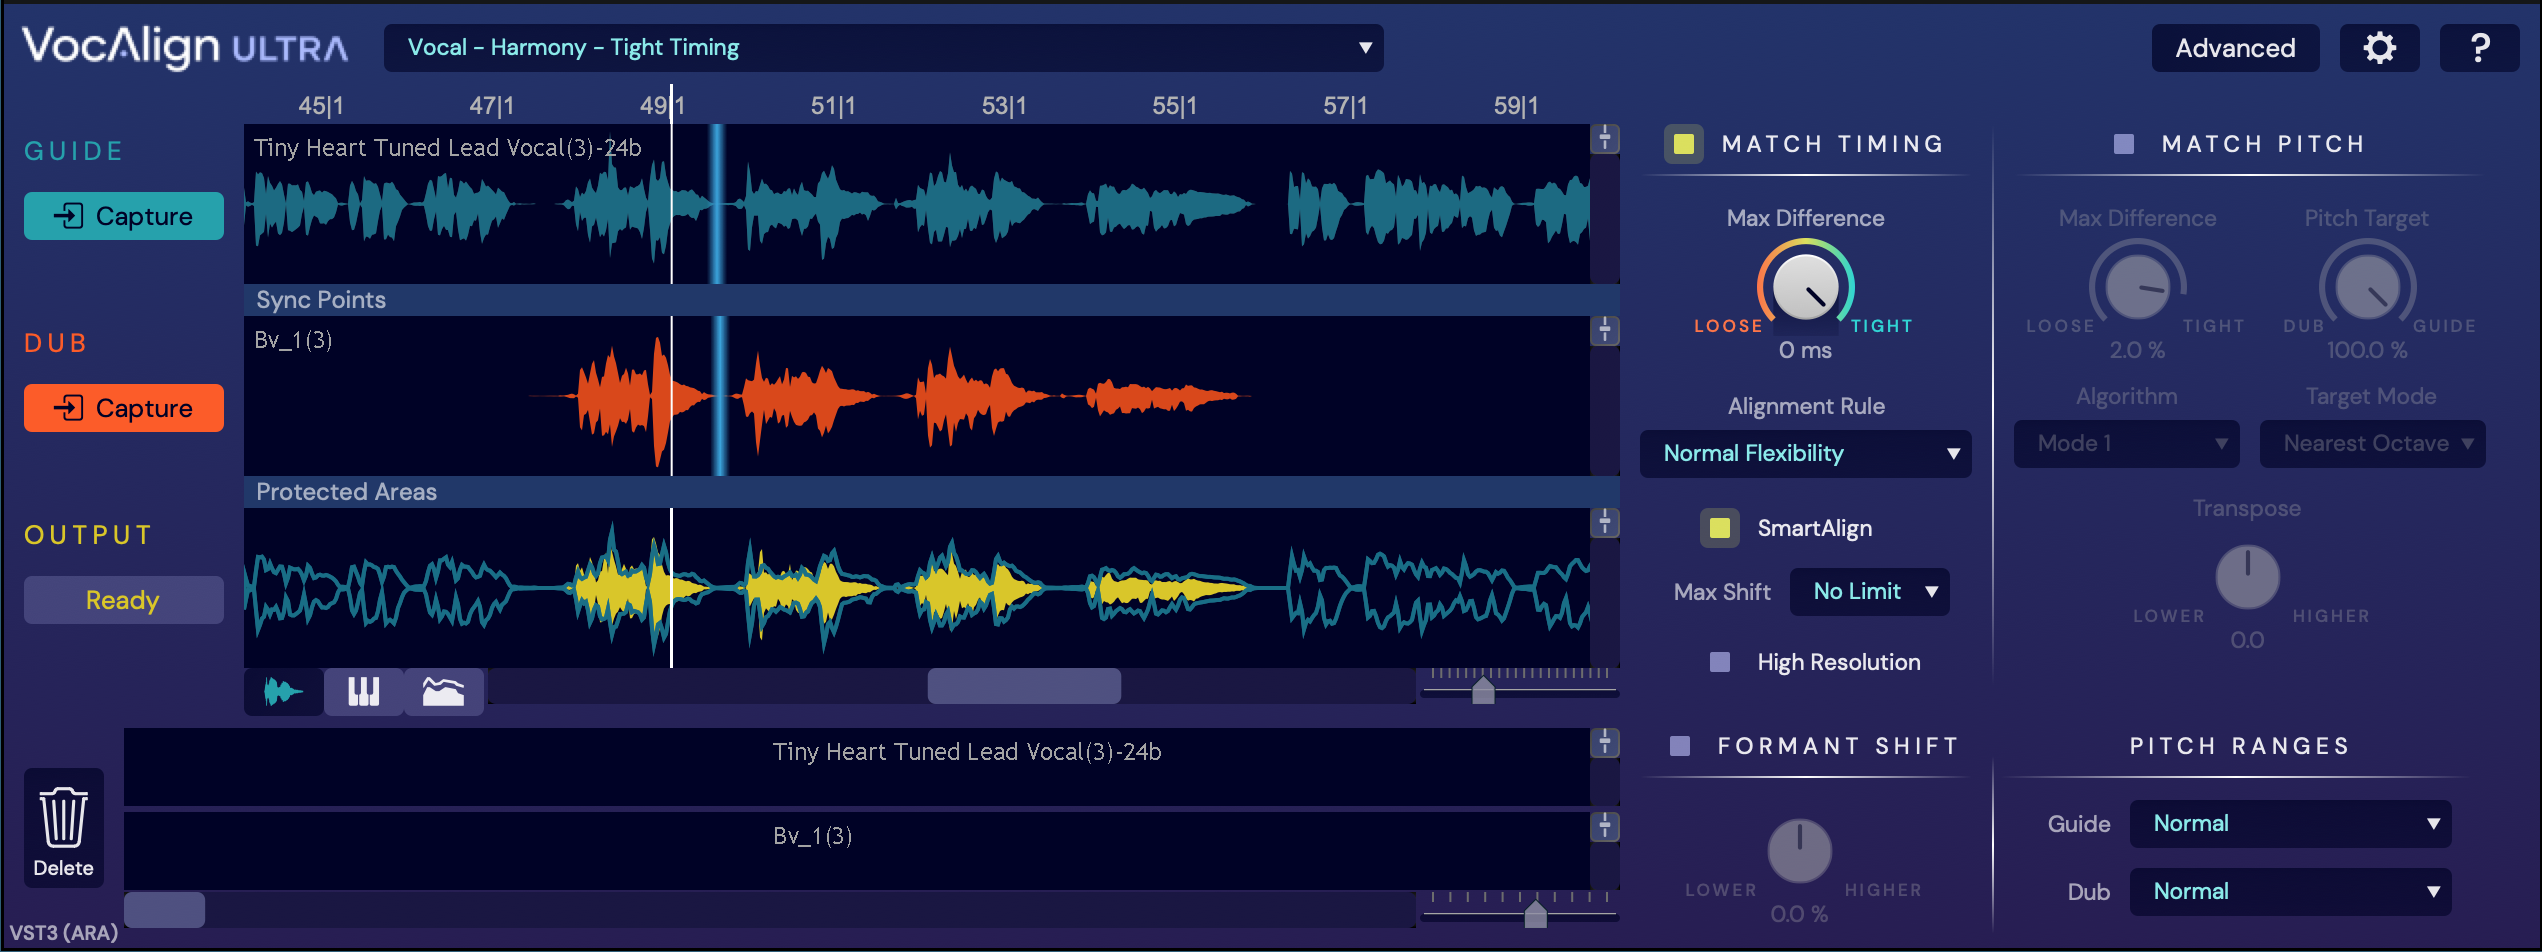
Task: Switch to the piano keys pitch view
Action: click(363, 691)
